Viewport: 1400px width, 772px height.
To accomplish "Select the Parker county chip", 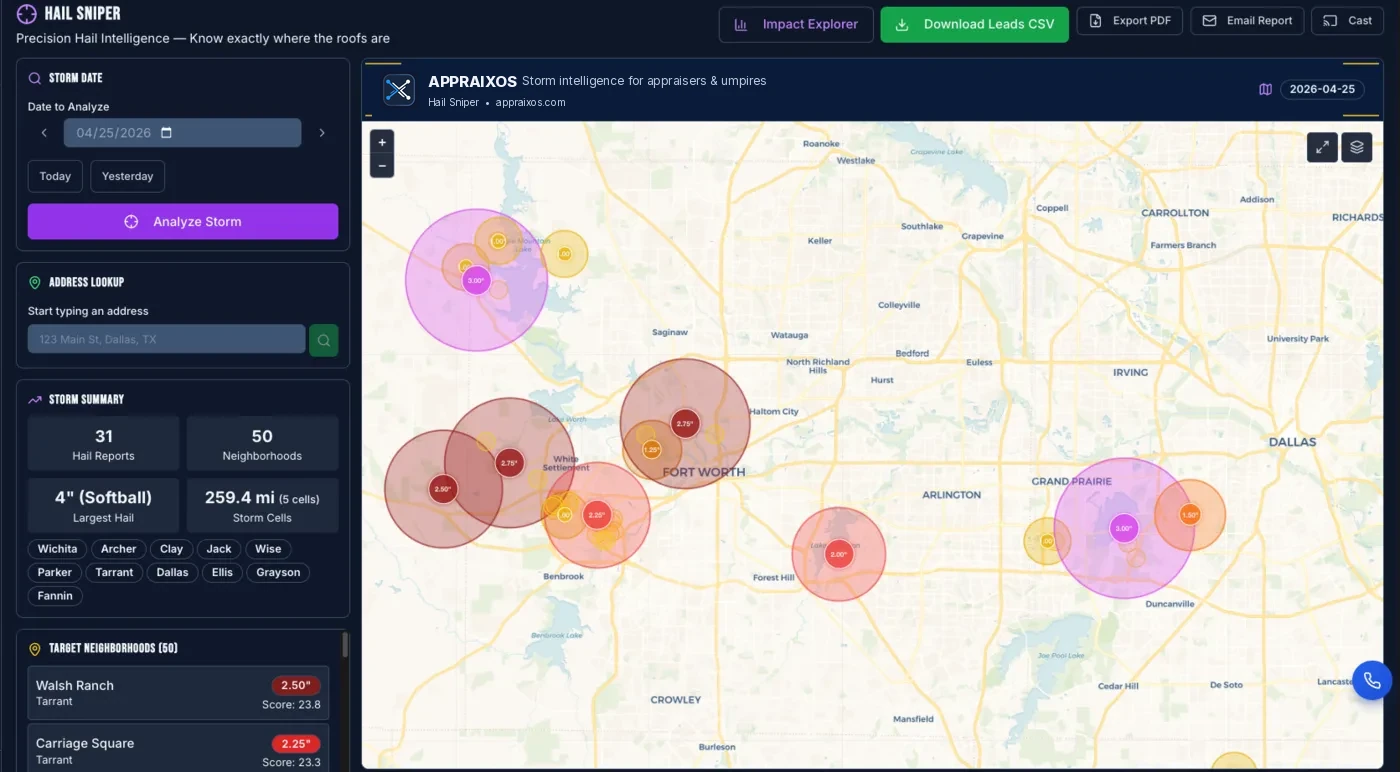I will point(55,573).
